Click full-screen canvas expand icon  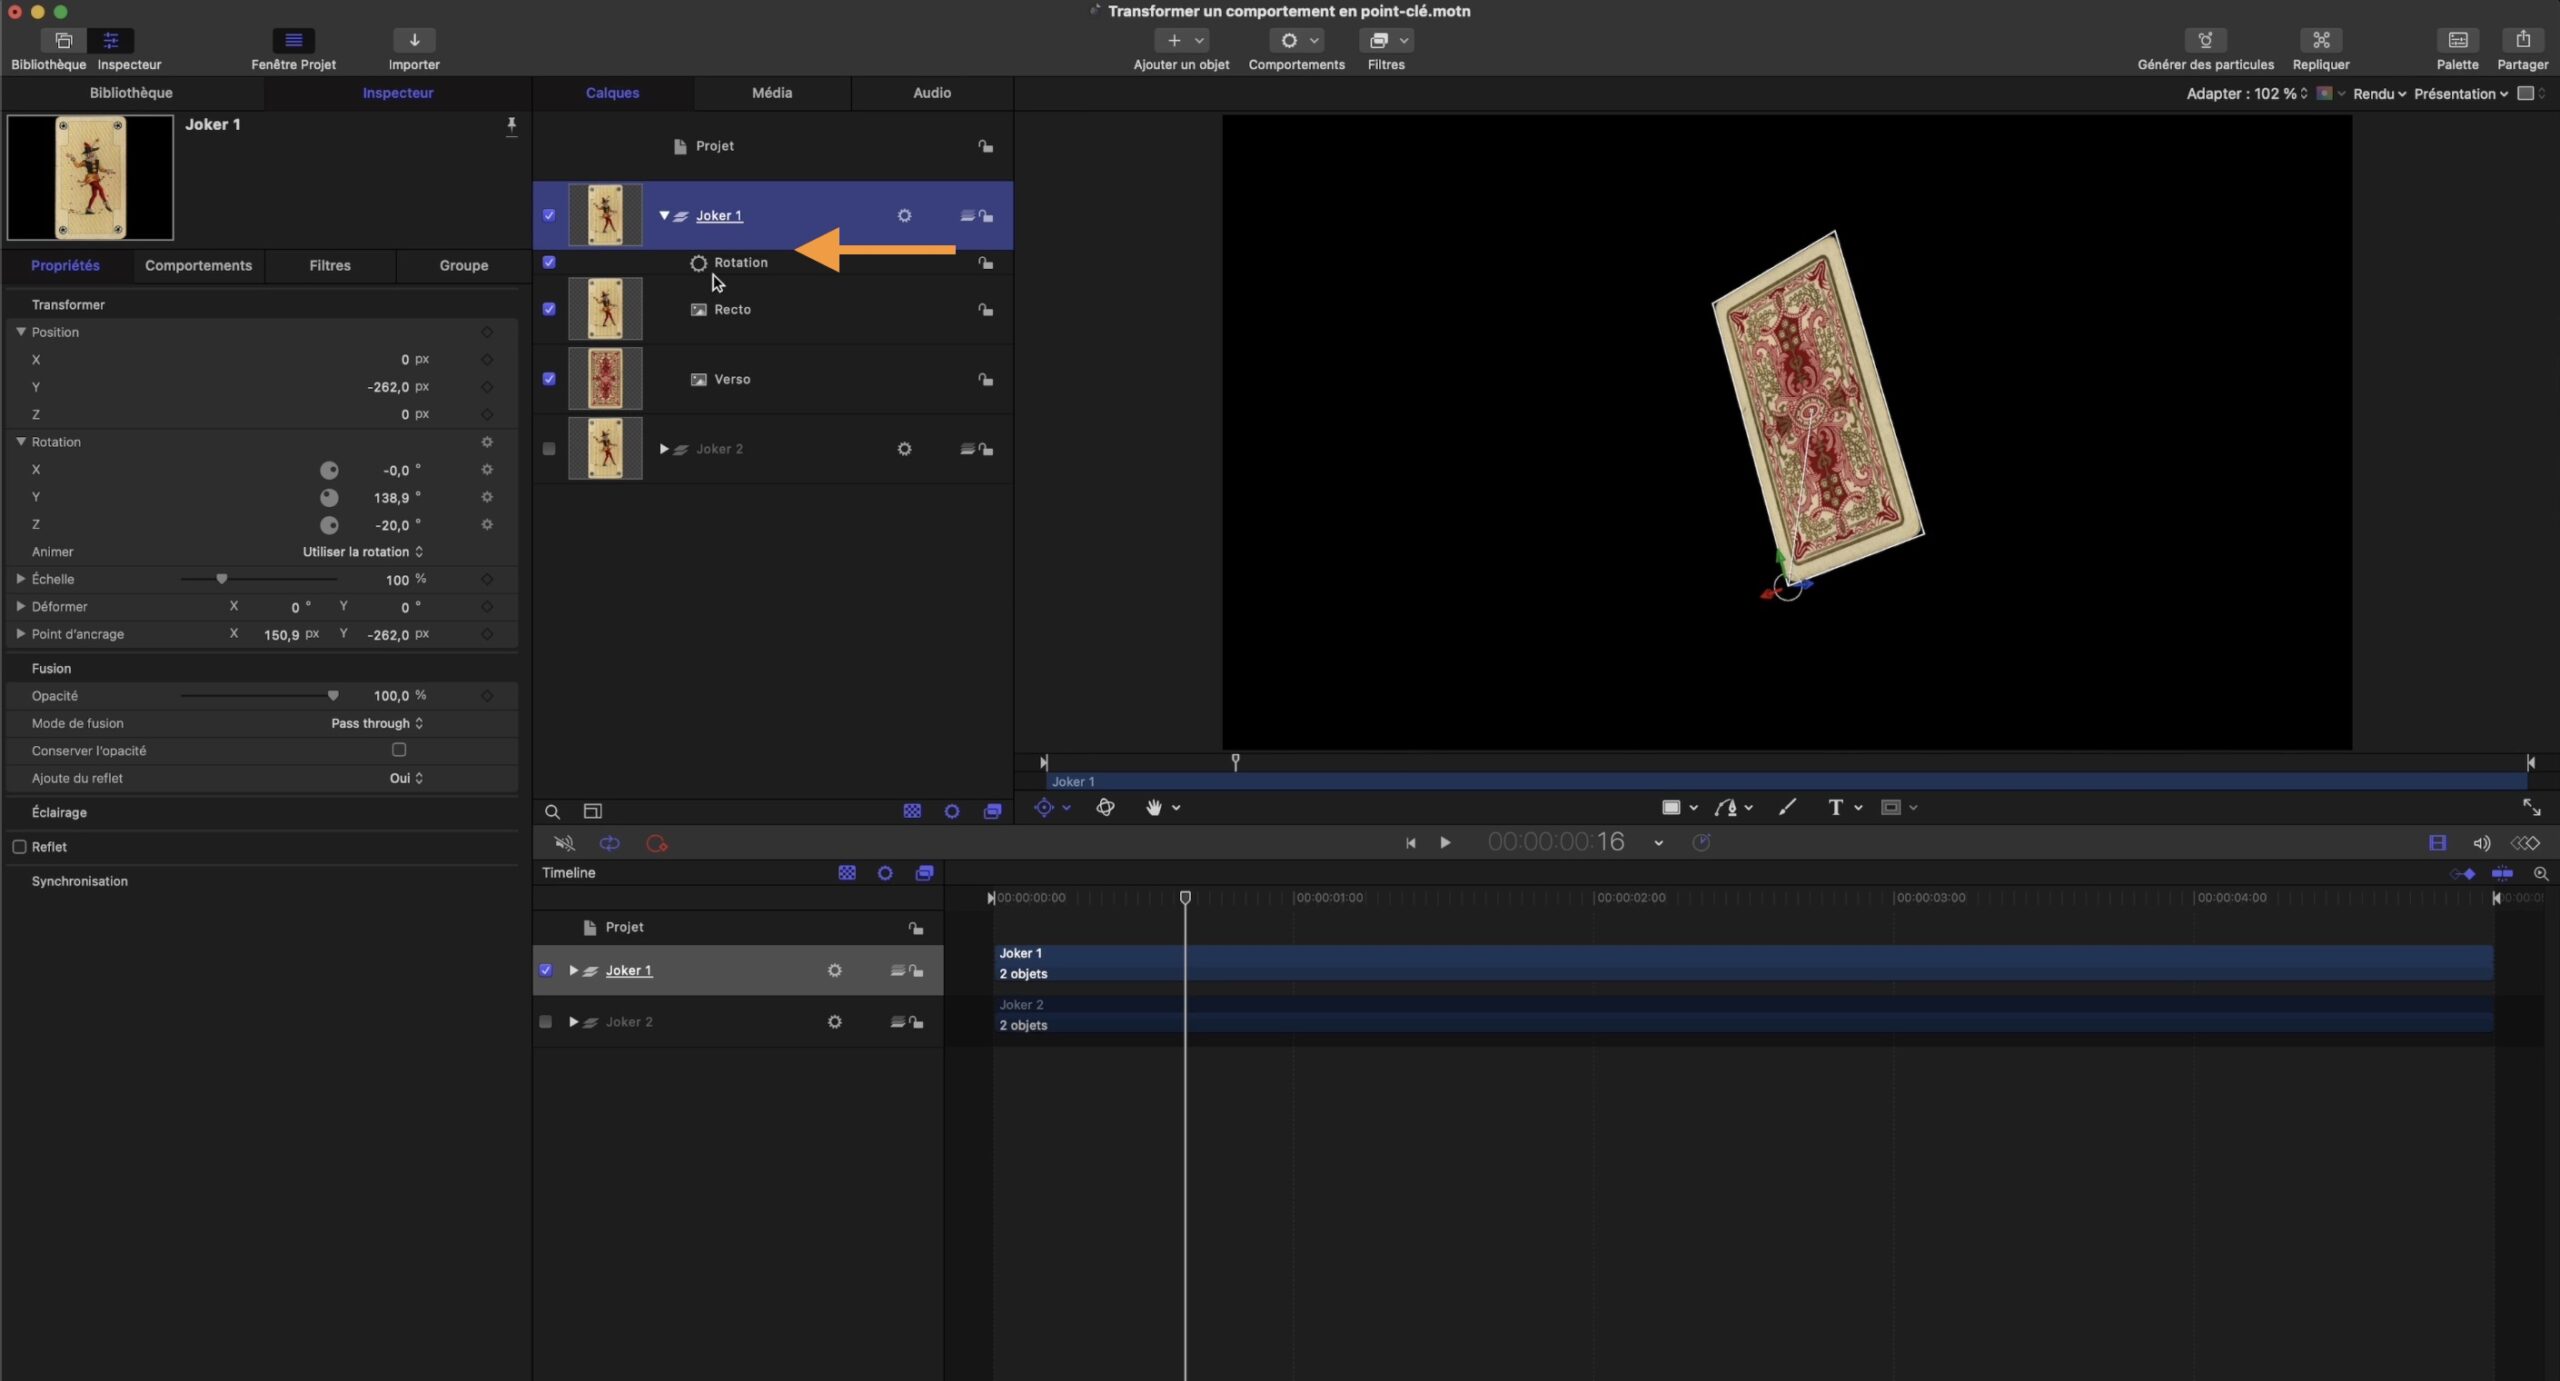[x=2531, y=807]
